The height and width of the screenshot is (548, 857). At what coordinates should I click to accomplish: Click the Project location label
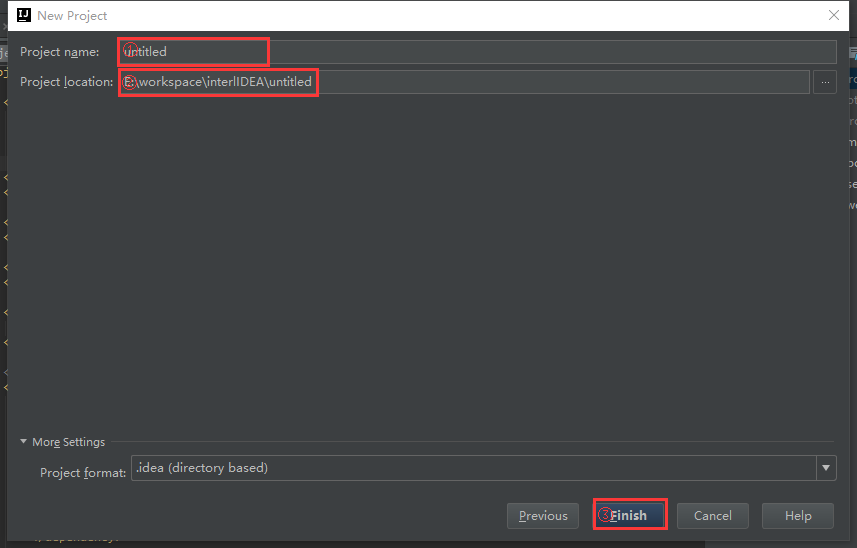pos(67,82)
